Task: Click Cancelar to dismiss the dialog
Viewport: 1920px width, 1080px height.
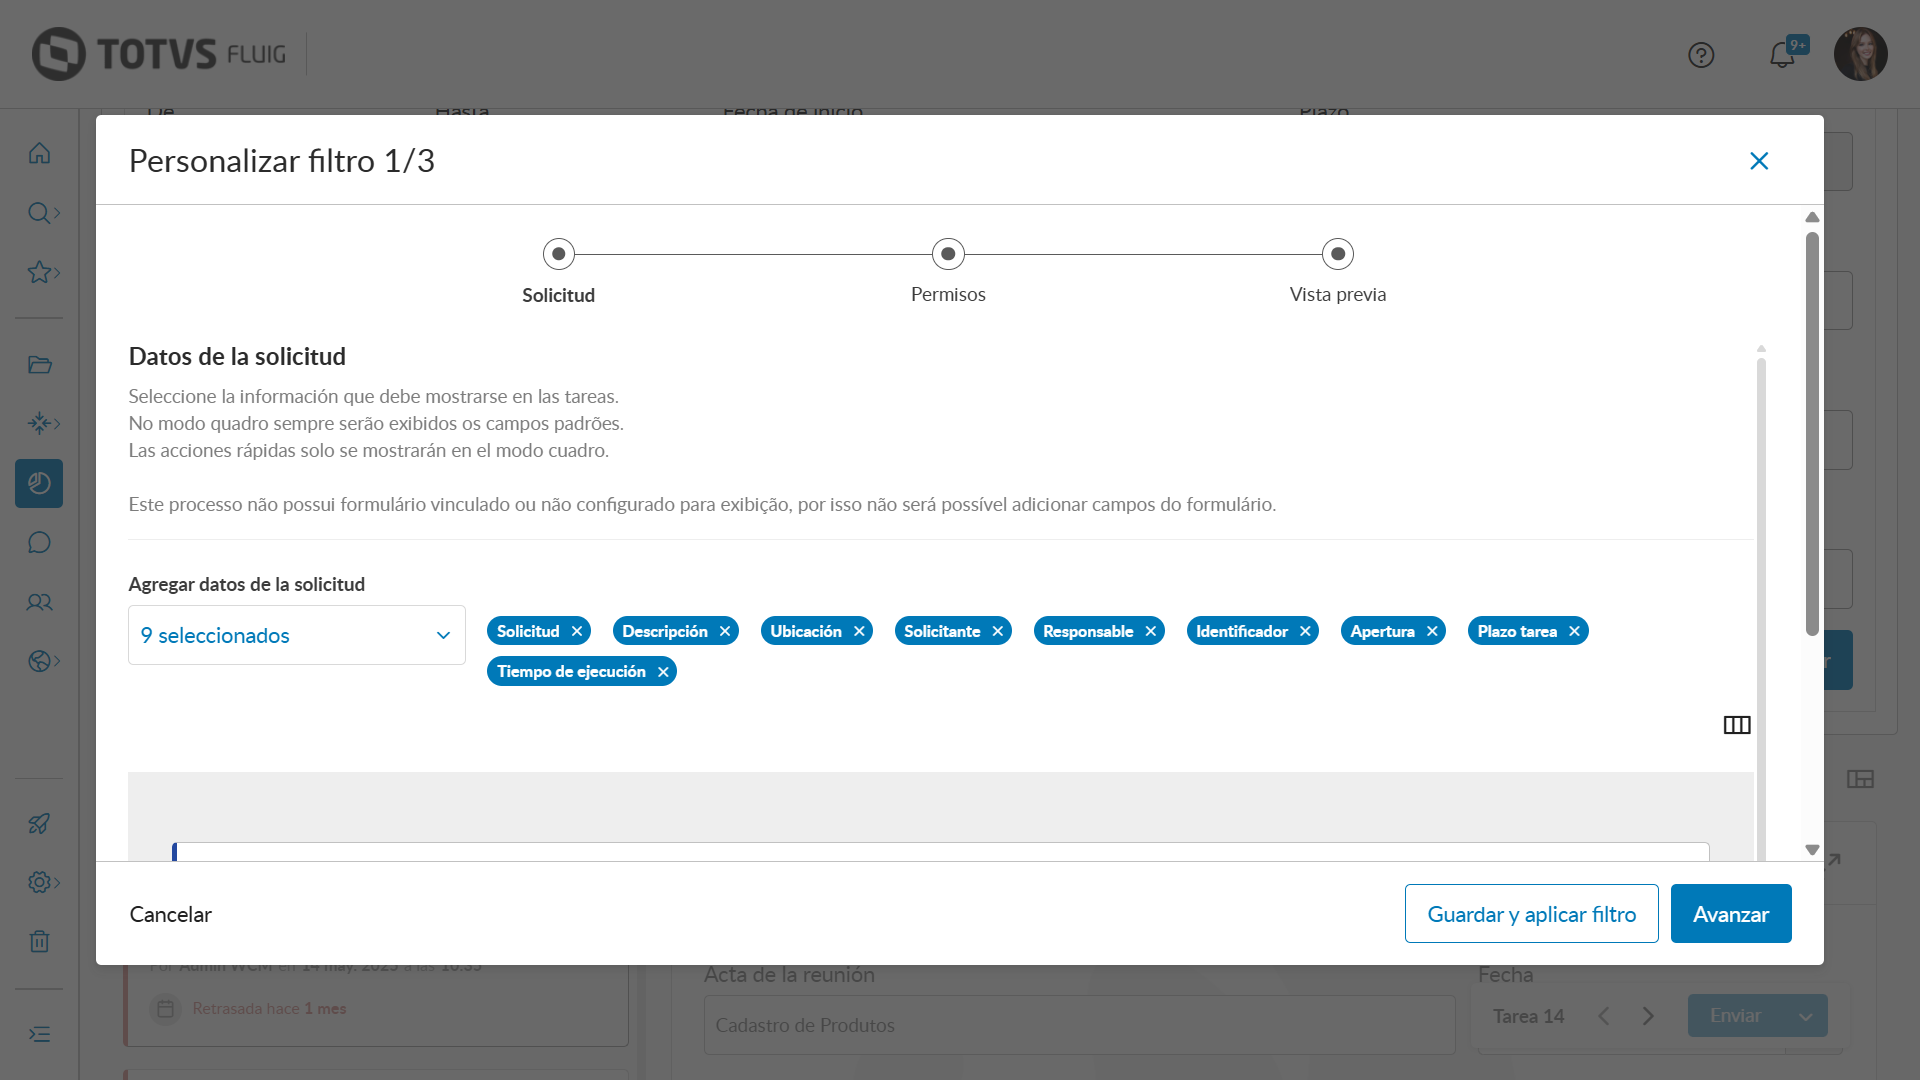Action: (171, 914)
